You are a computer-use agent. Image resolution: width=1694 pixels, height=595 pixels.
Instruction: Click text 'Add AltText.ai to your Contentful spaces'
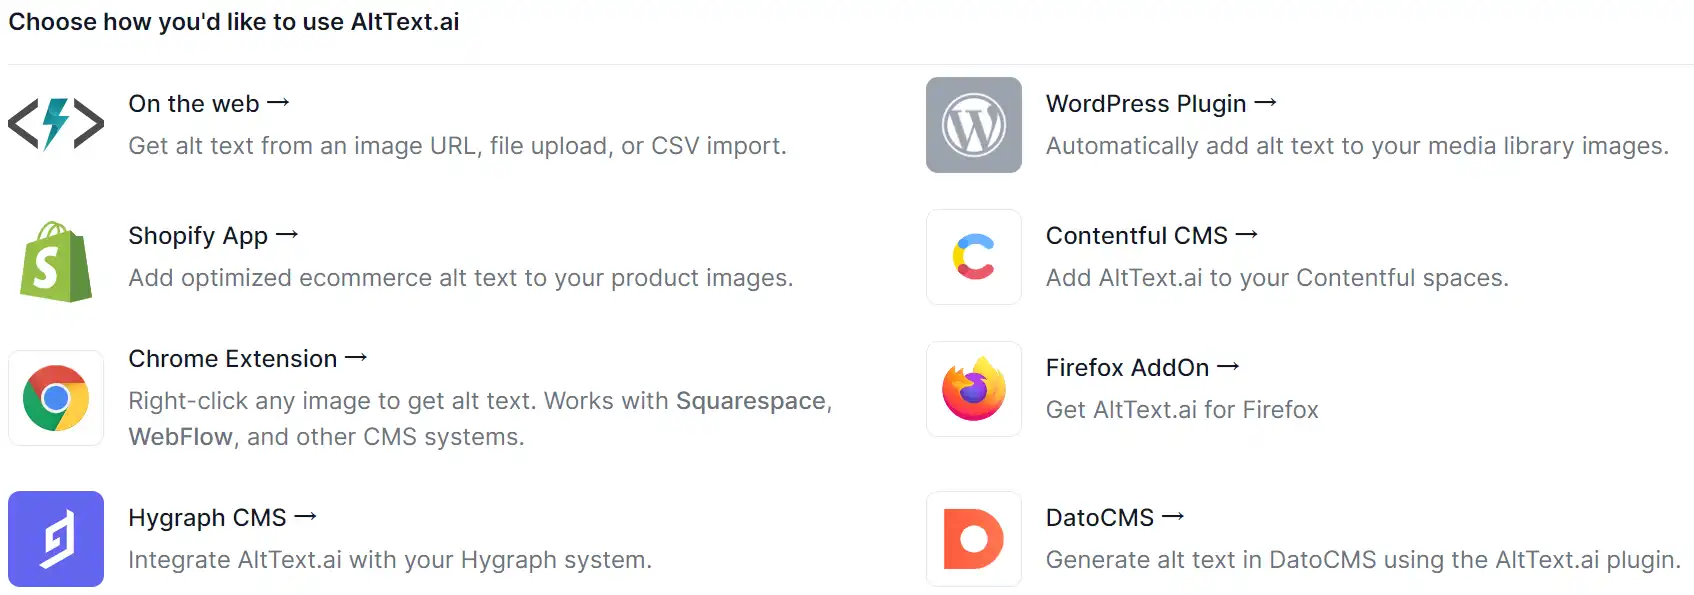1277,278
